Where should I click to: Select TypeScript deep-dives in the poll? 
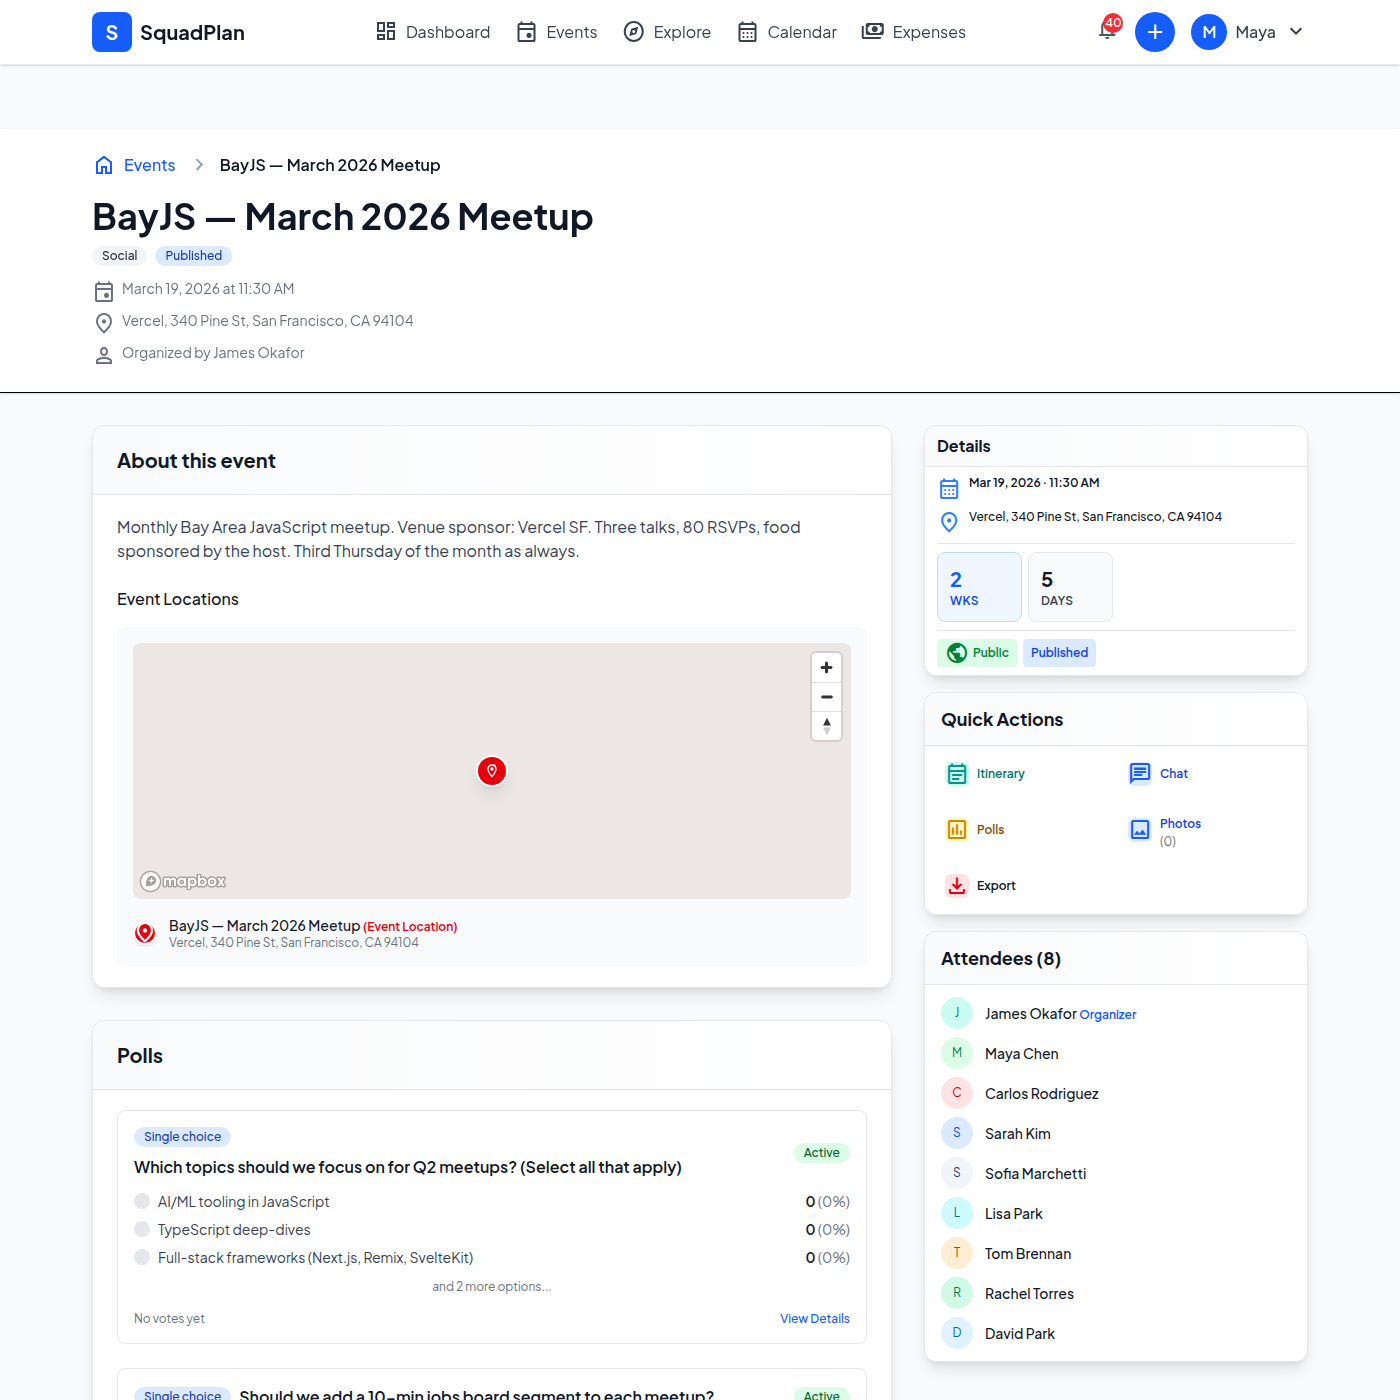click(142, 1229)
